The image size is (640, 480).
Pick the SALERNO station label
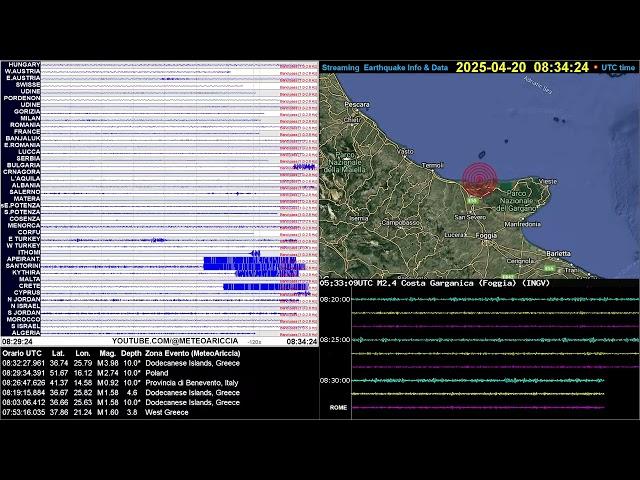pos(25,192)
